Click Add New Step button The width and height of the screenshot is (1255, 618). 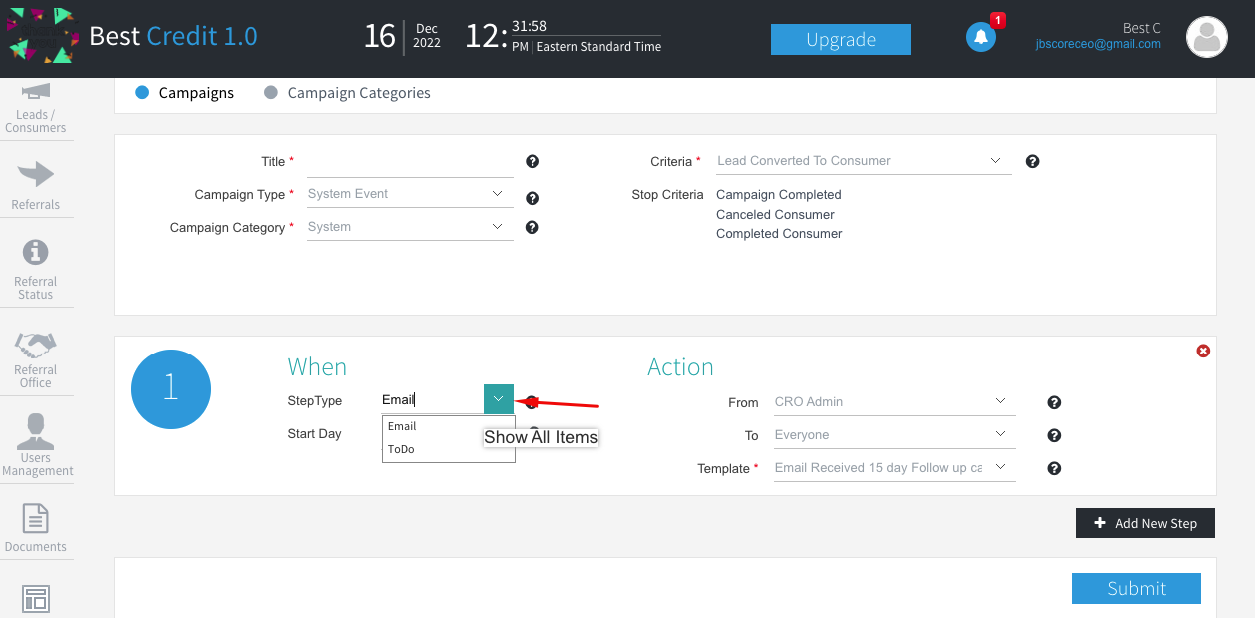[x=1145, y=523]
